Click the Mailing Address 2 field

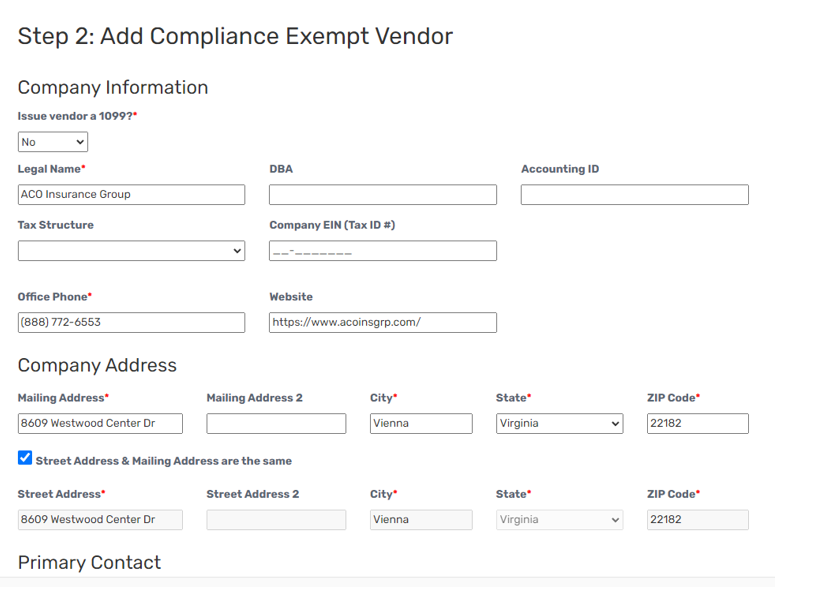(276, 423)
